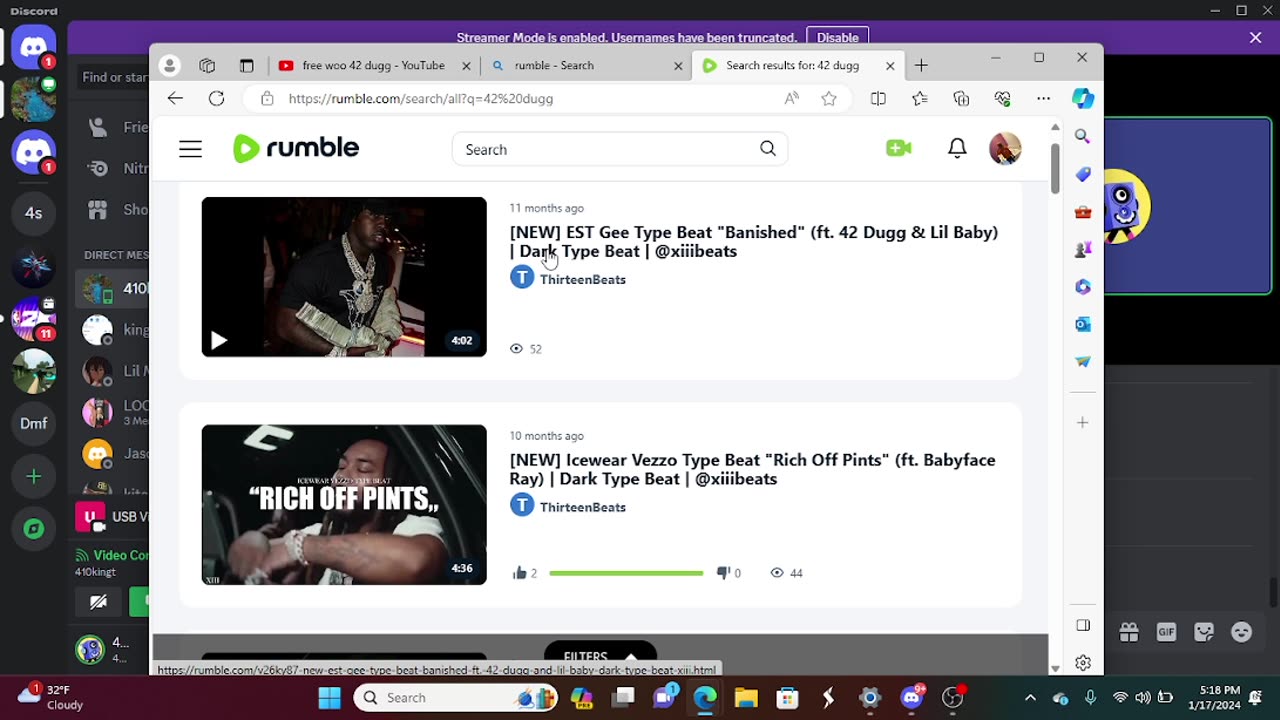
Task: Play the Rich Off Pints video thumbnail
Action: coord(344,505)
